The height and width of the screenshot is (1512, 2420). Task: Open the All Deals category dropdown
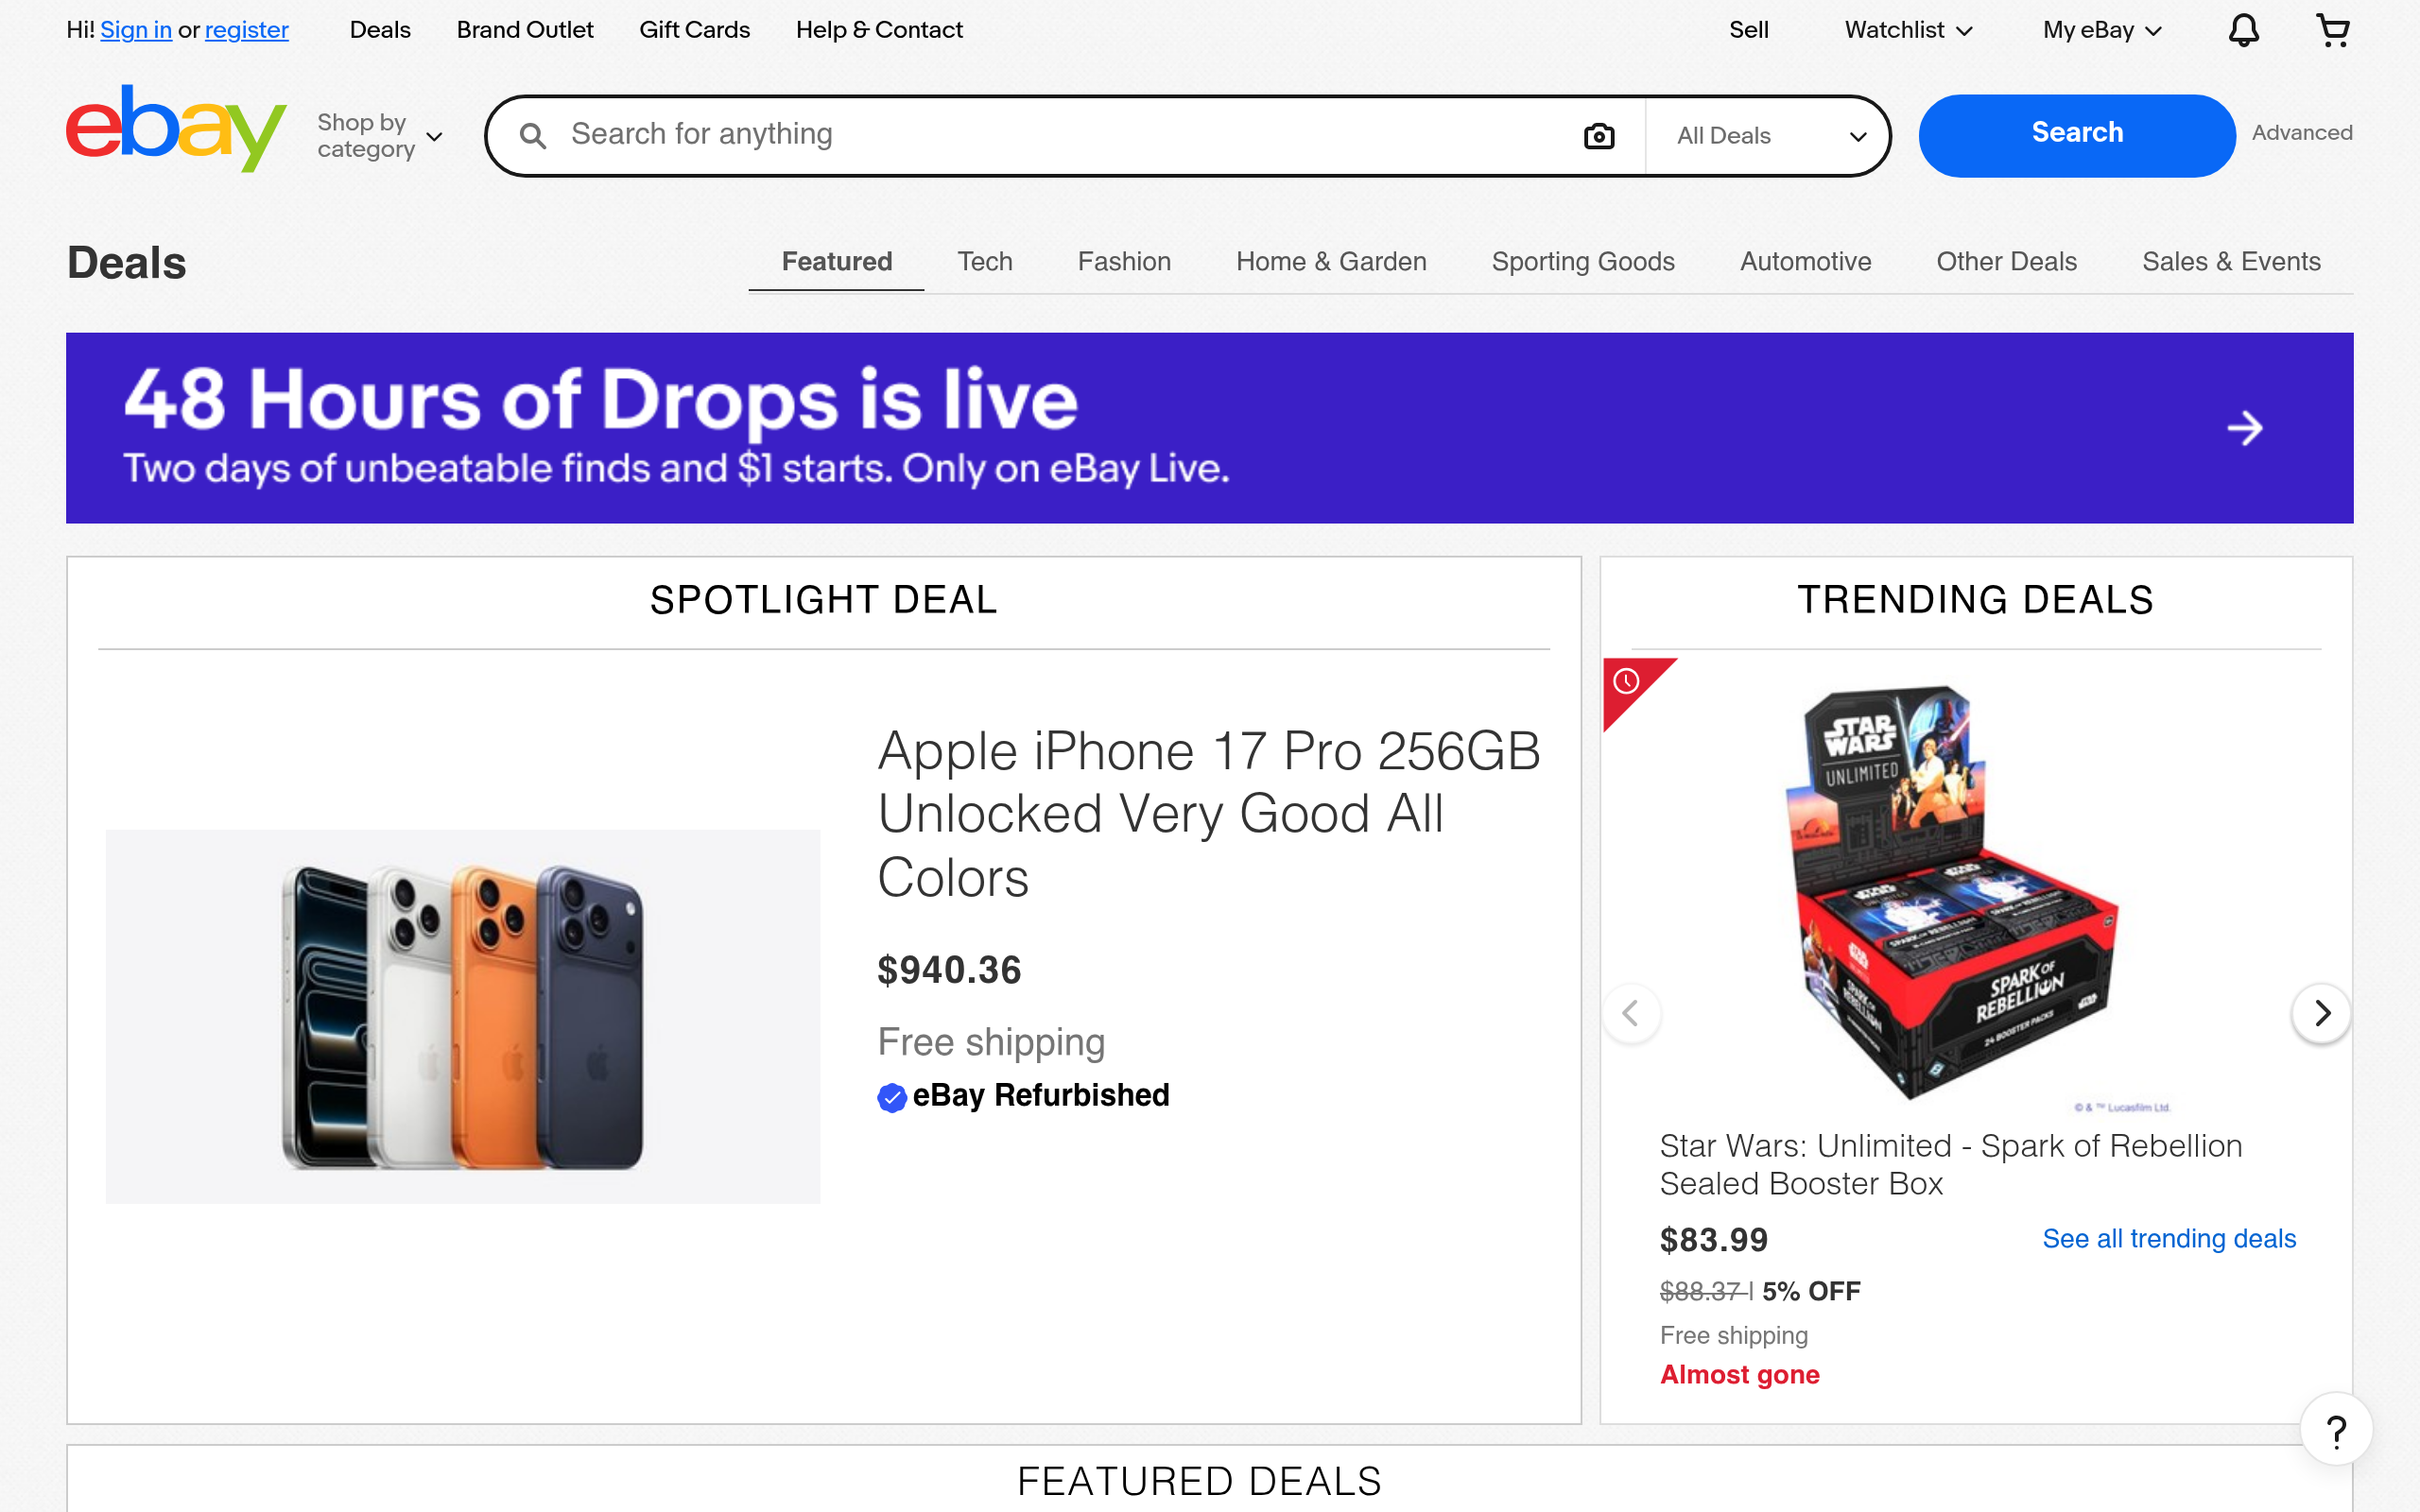click(1766, 135)
